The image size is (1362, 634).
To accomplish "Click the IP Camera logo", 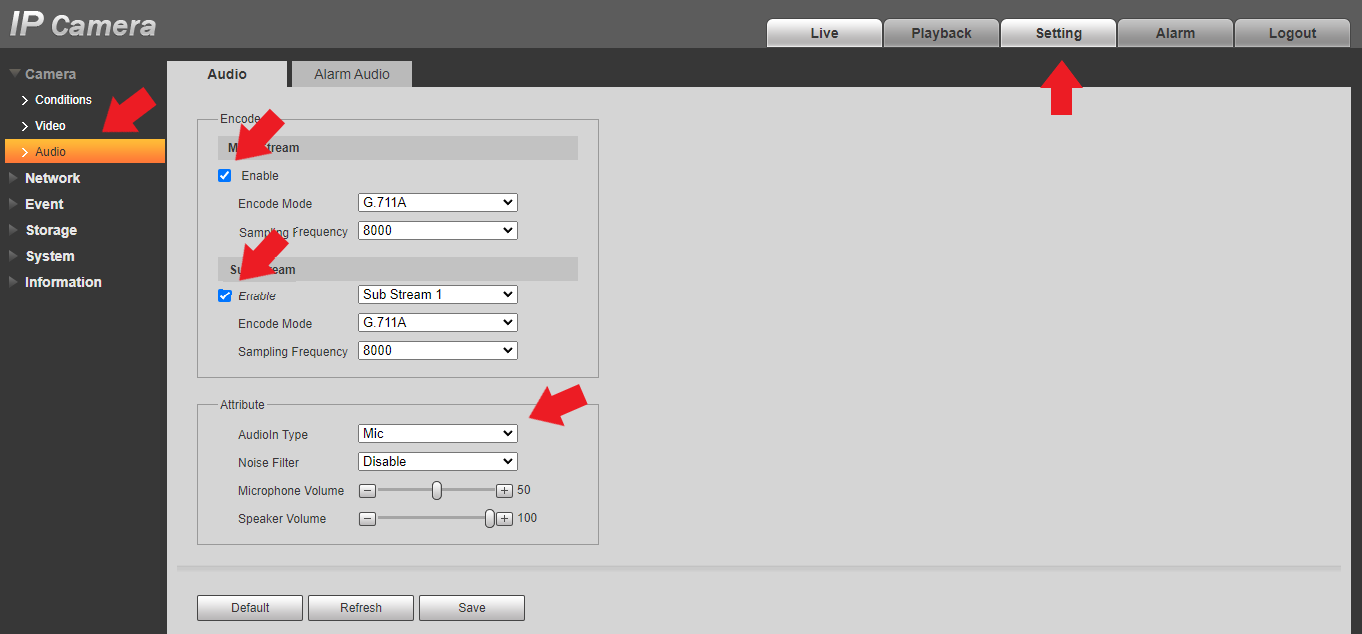I will click(83, 25).
